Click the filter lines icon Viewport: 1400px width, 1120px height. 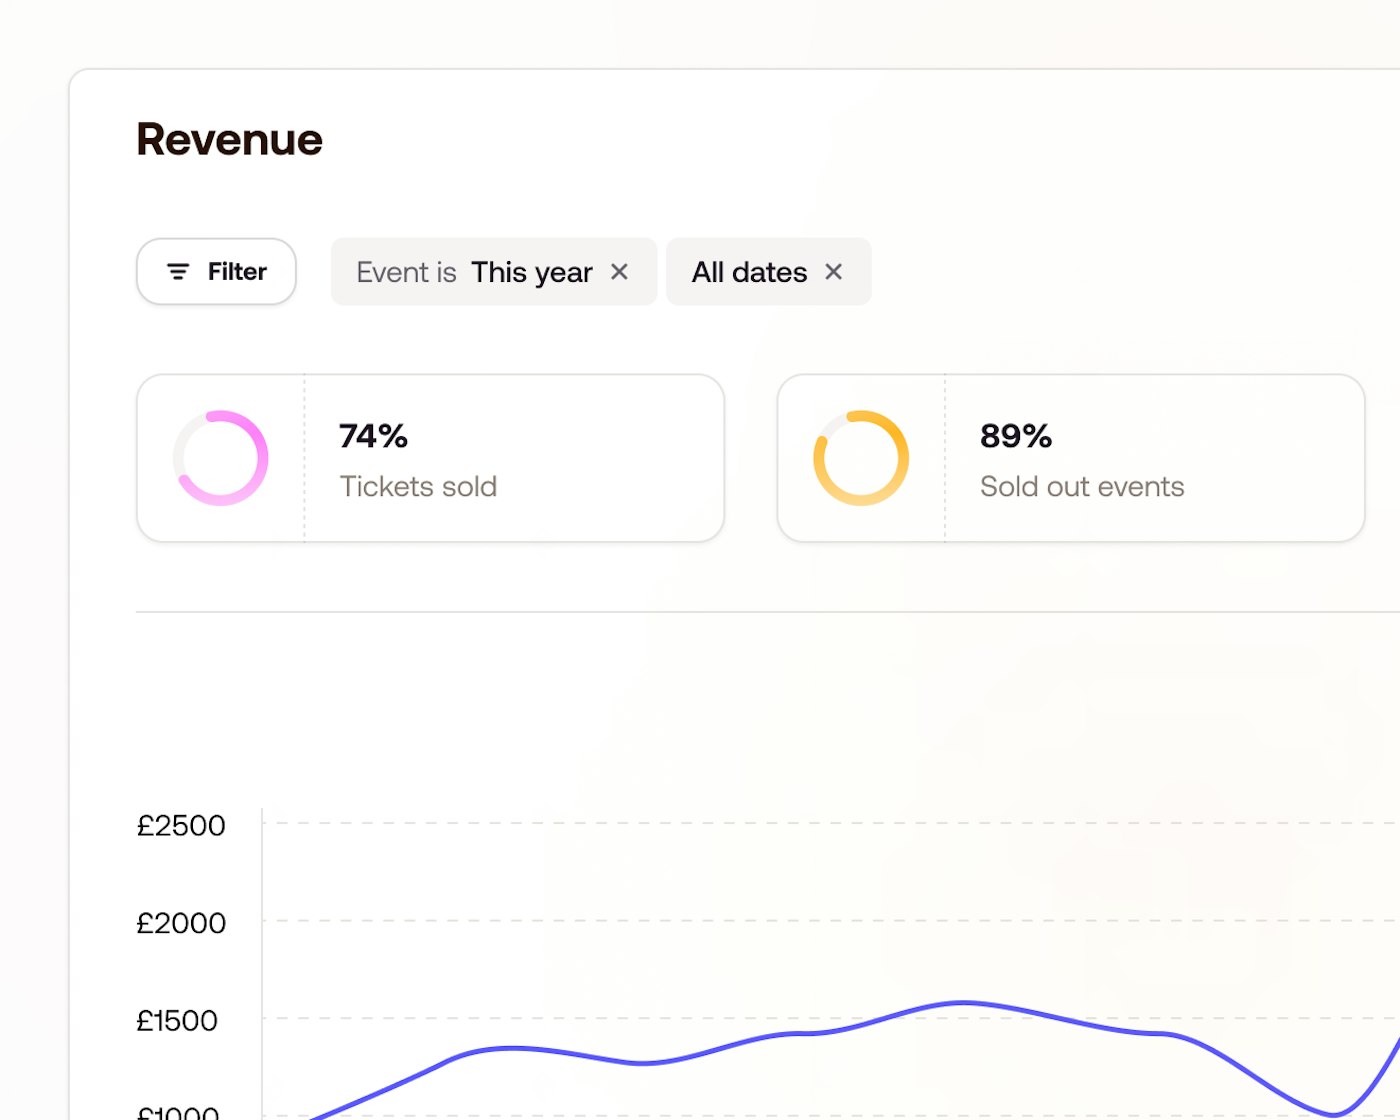click(178, 271)
